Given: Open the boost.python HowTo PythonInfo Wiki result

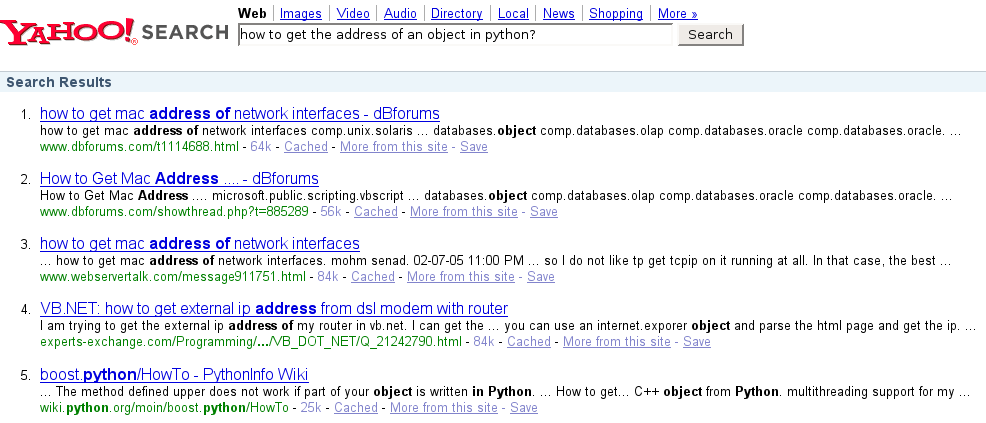Looking at the screenshot, I should (173, 373).
